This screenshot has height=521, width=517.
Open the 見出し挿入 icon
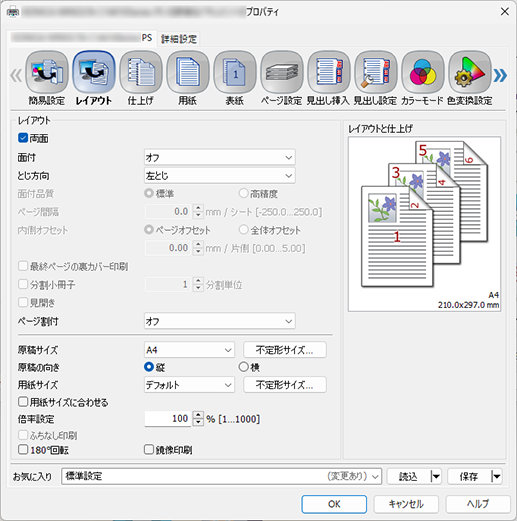pos(329,72)
